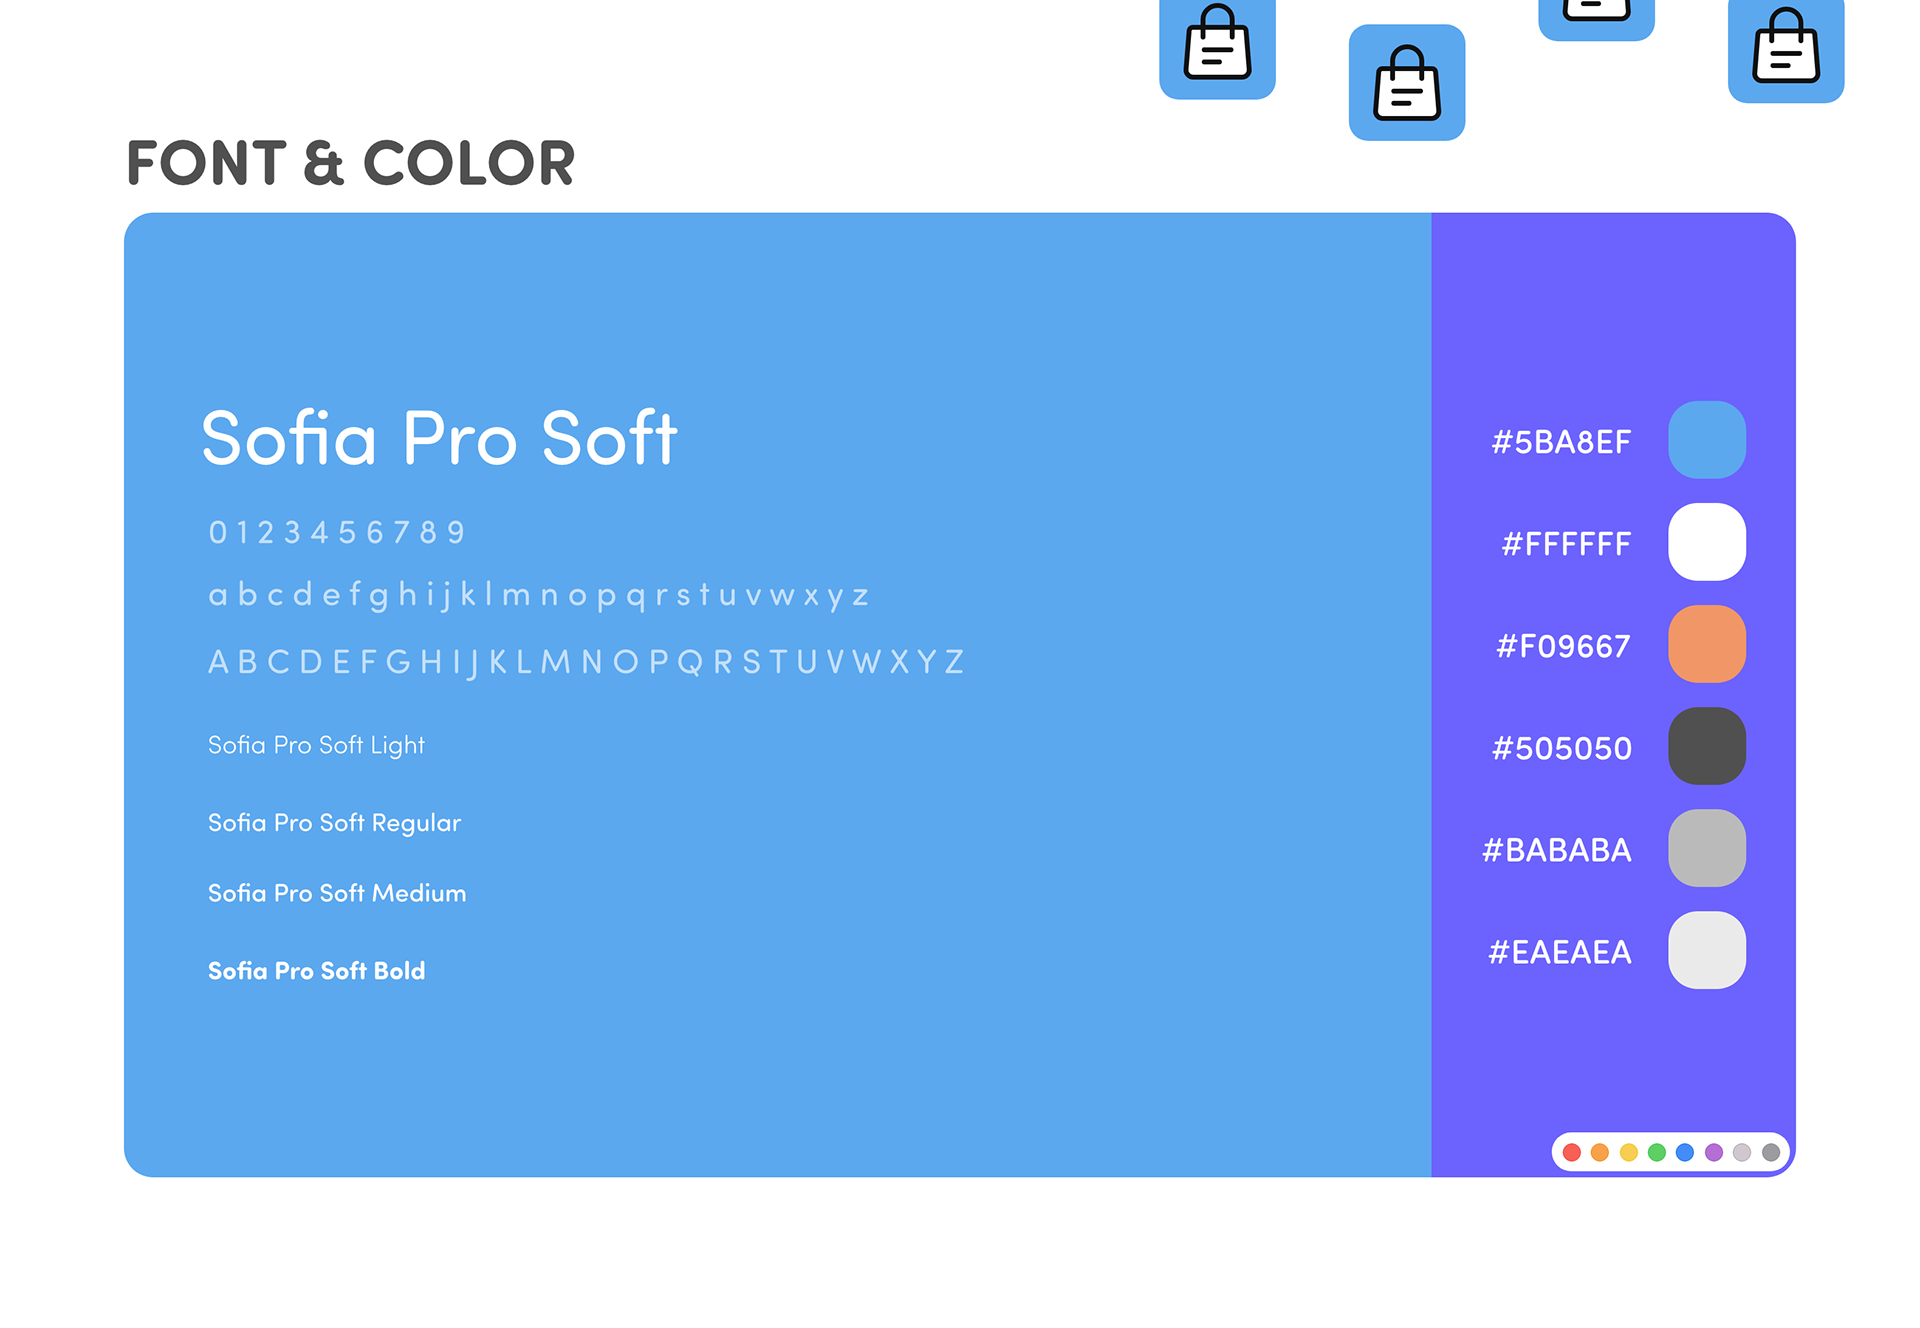Pick the dark gray #505050 color swatch

1707,746
